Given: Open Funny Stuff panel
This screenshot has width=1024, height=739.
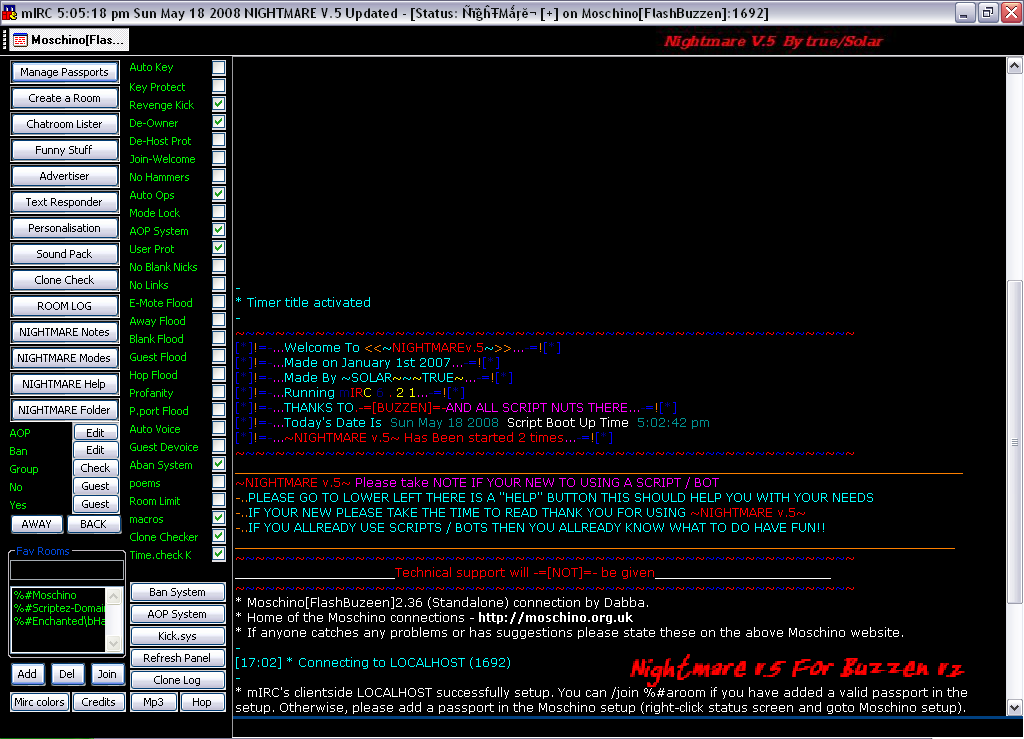Looking at the screenshot, I should tap(64, 150).
